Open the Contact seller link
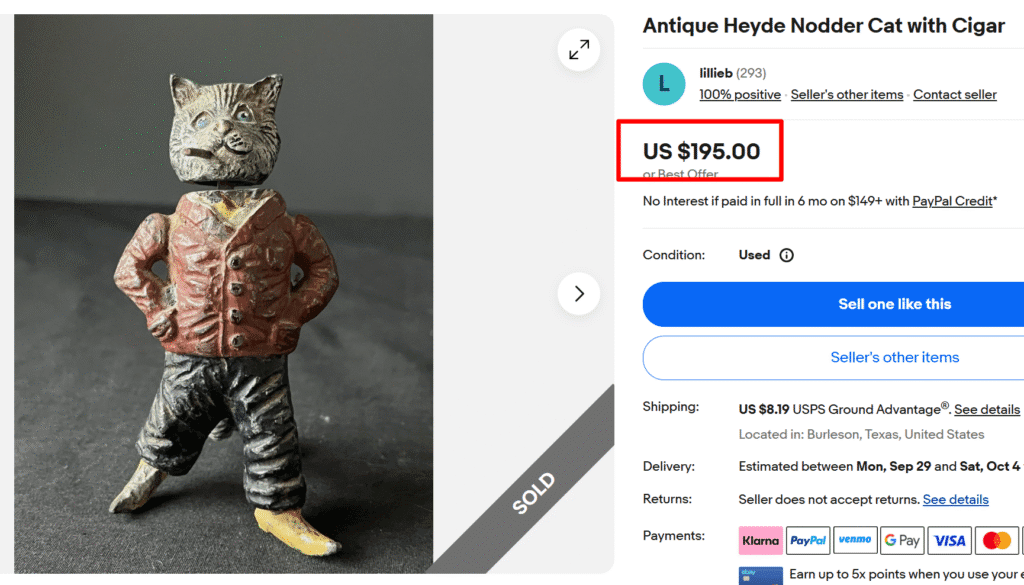Screen dimensions: 1024x585 click(954, 95)
